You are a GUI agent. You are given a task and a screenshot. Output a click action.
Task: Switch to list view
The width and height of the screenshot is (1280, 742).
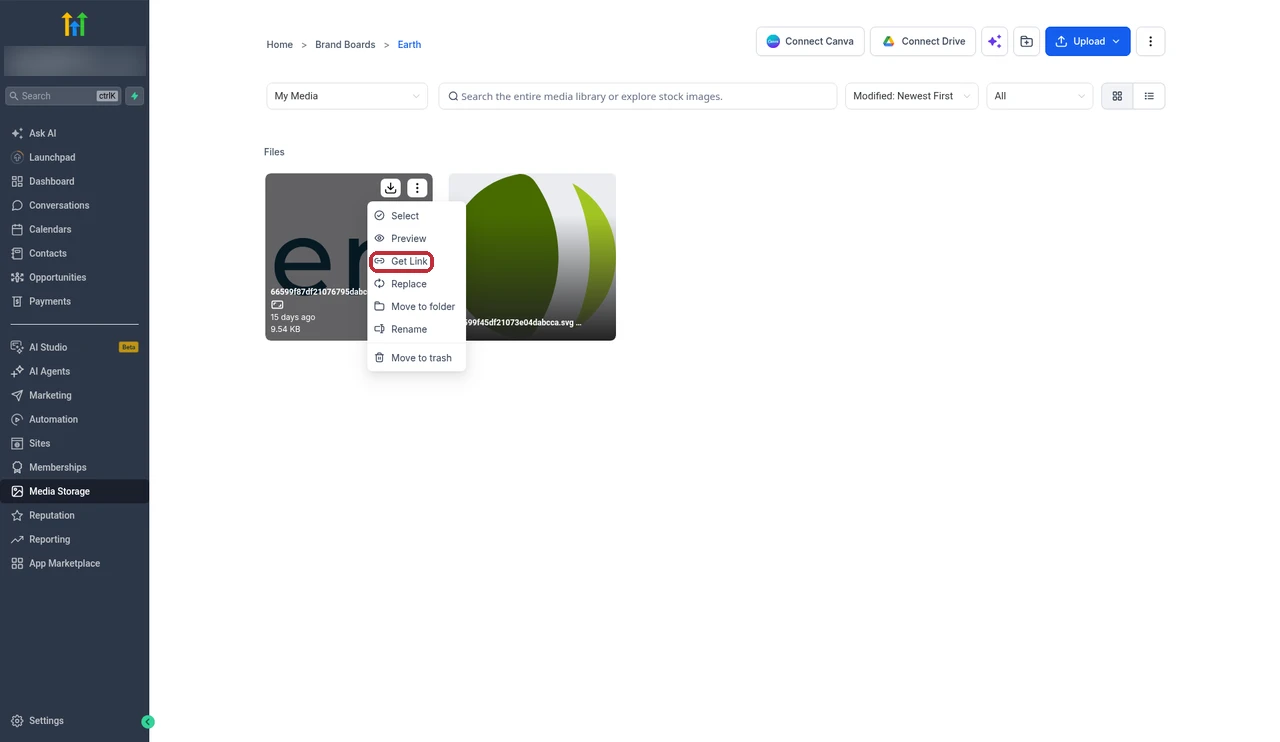[x=1149, y=96]
